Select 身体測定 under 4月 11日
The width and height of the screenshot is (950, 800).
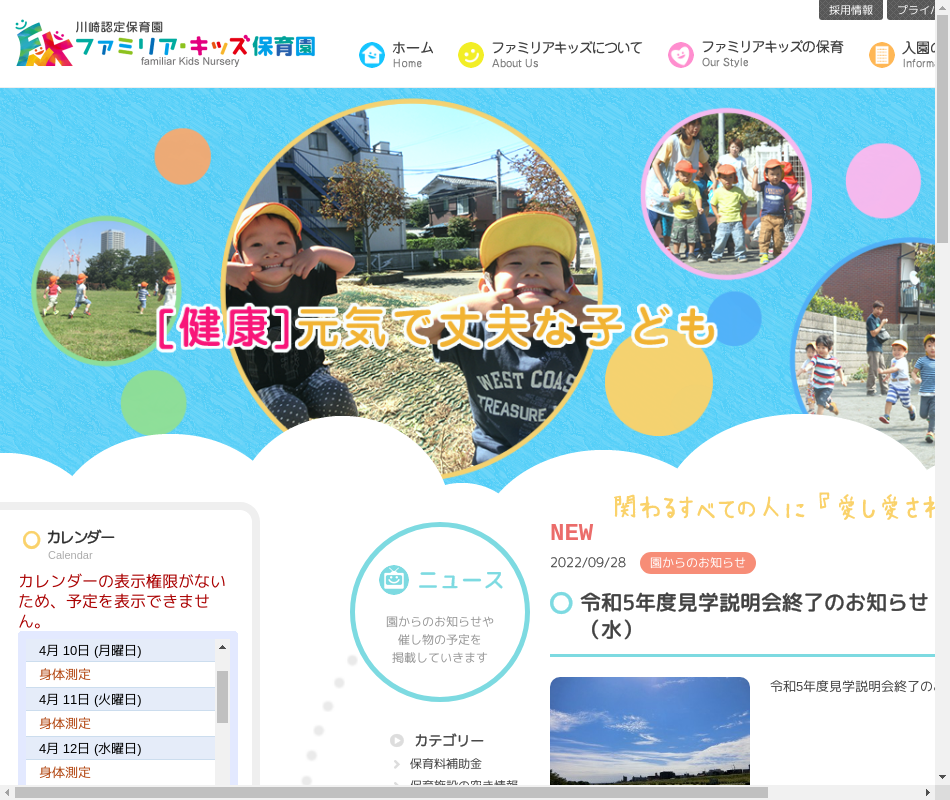[x=65, y=724]
